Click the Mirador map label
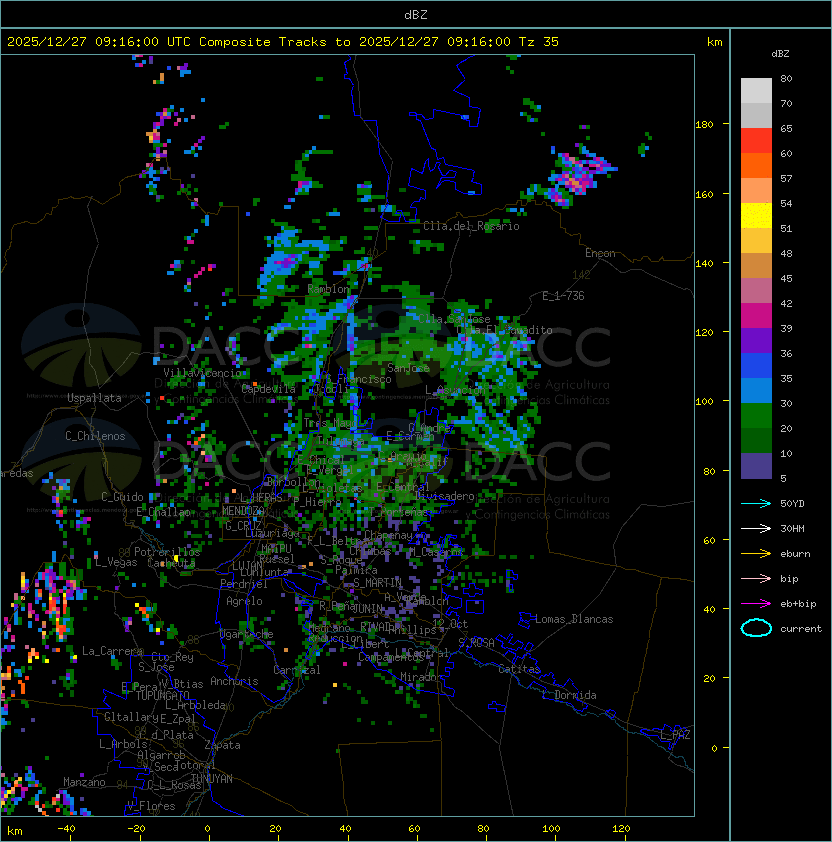Screen dimensions: 832x842 421,678
